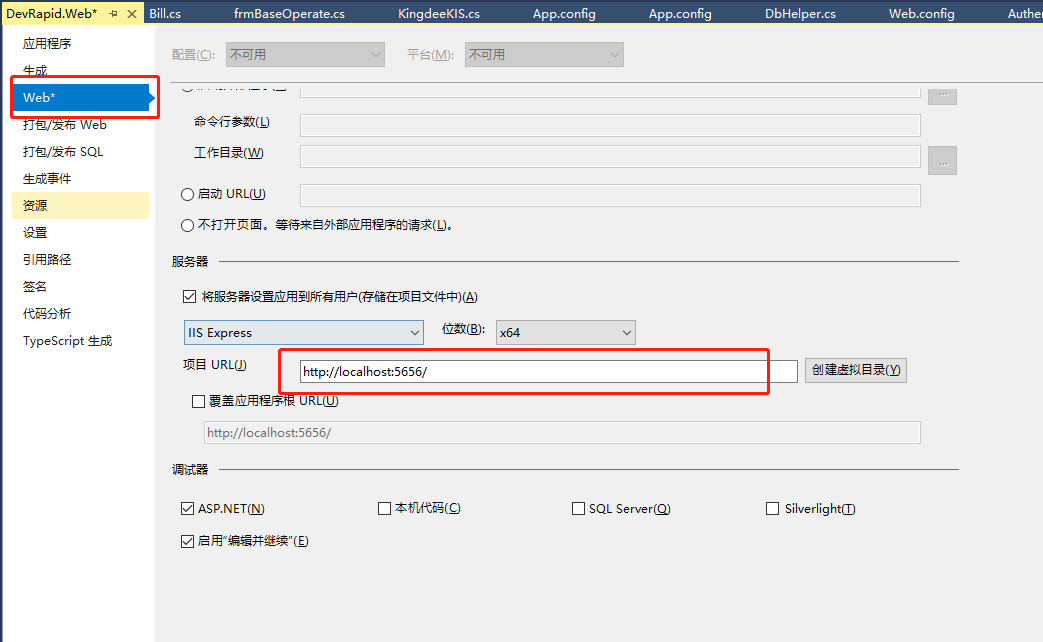
Task: Open the IIS Express server dropdown
Action: (x=303, y=332)
